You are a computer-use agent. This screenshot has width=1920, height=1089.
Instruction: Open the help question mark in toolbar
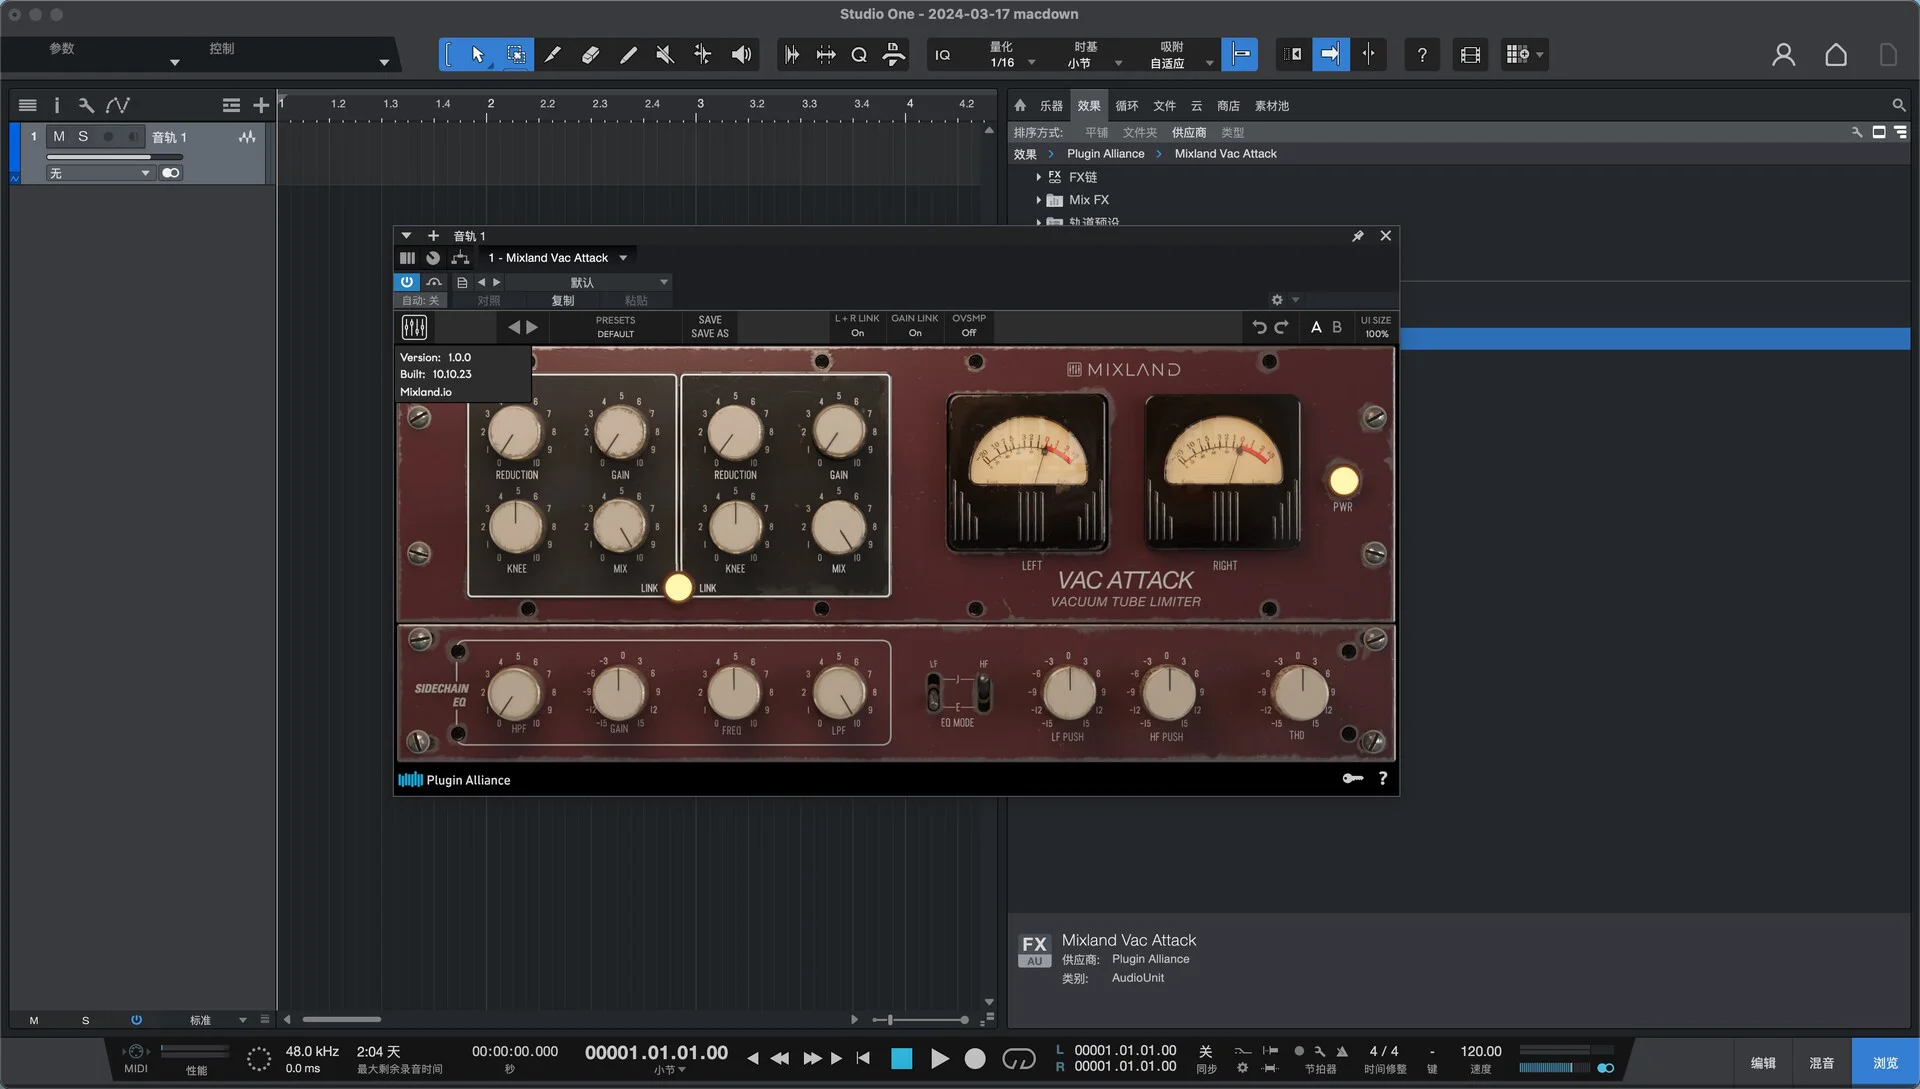(1422, 54)
